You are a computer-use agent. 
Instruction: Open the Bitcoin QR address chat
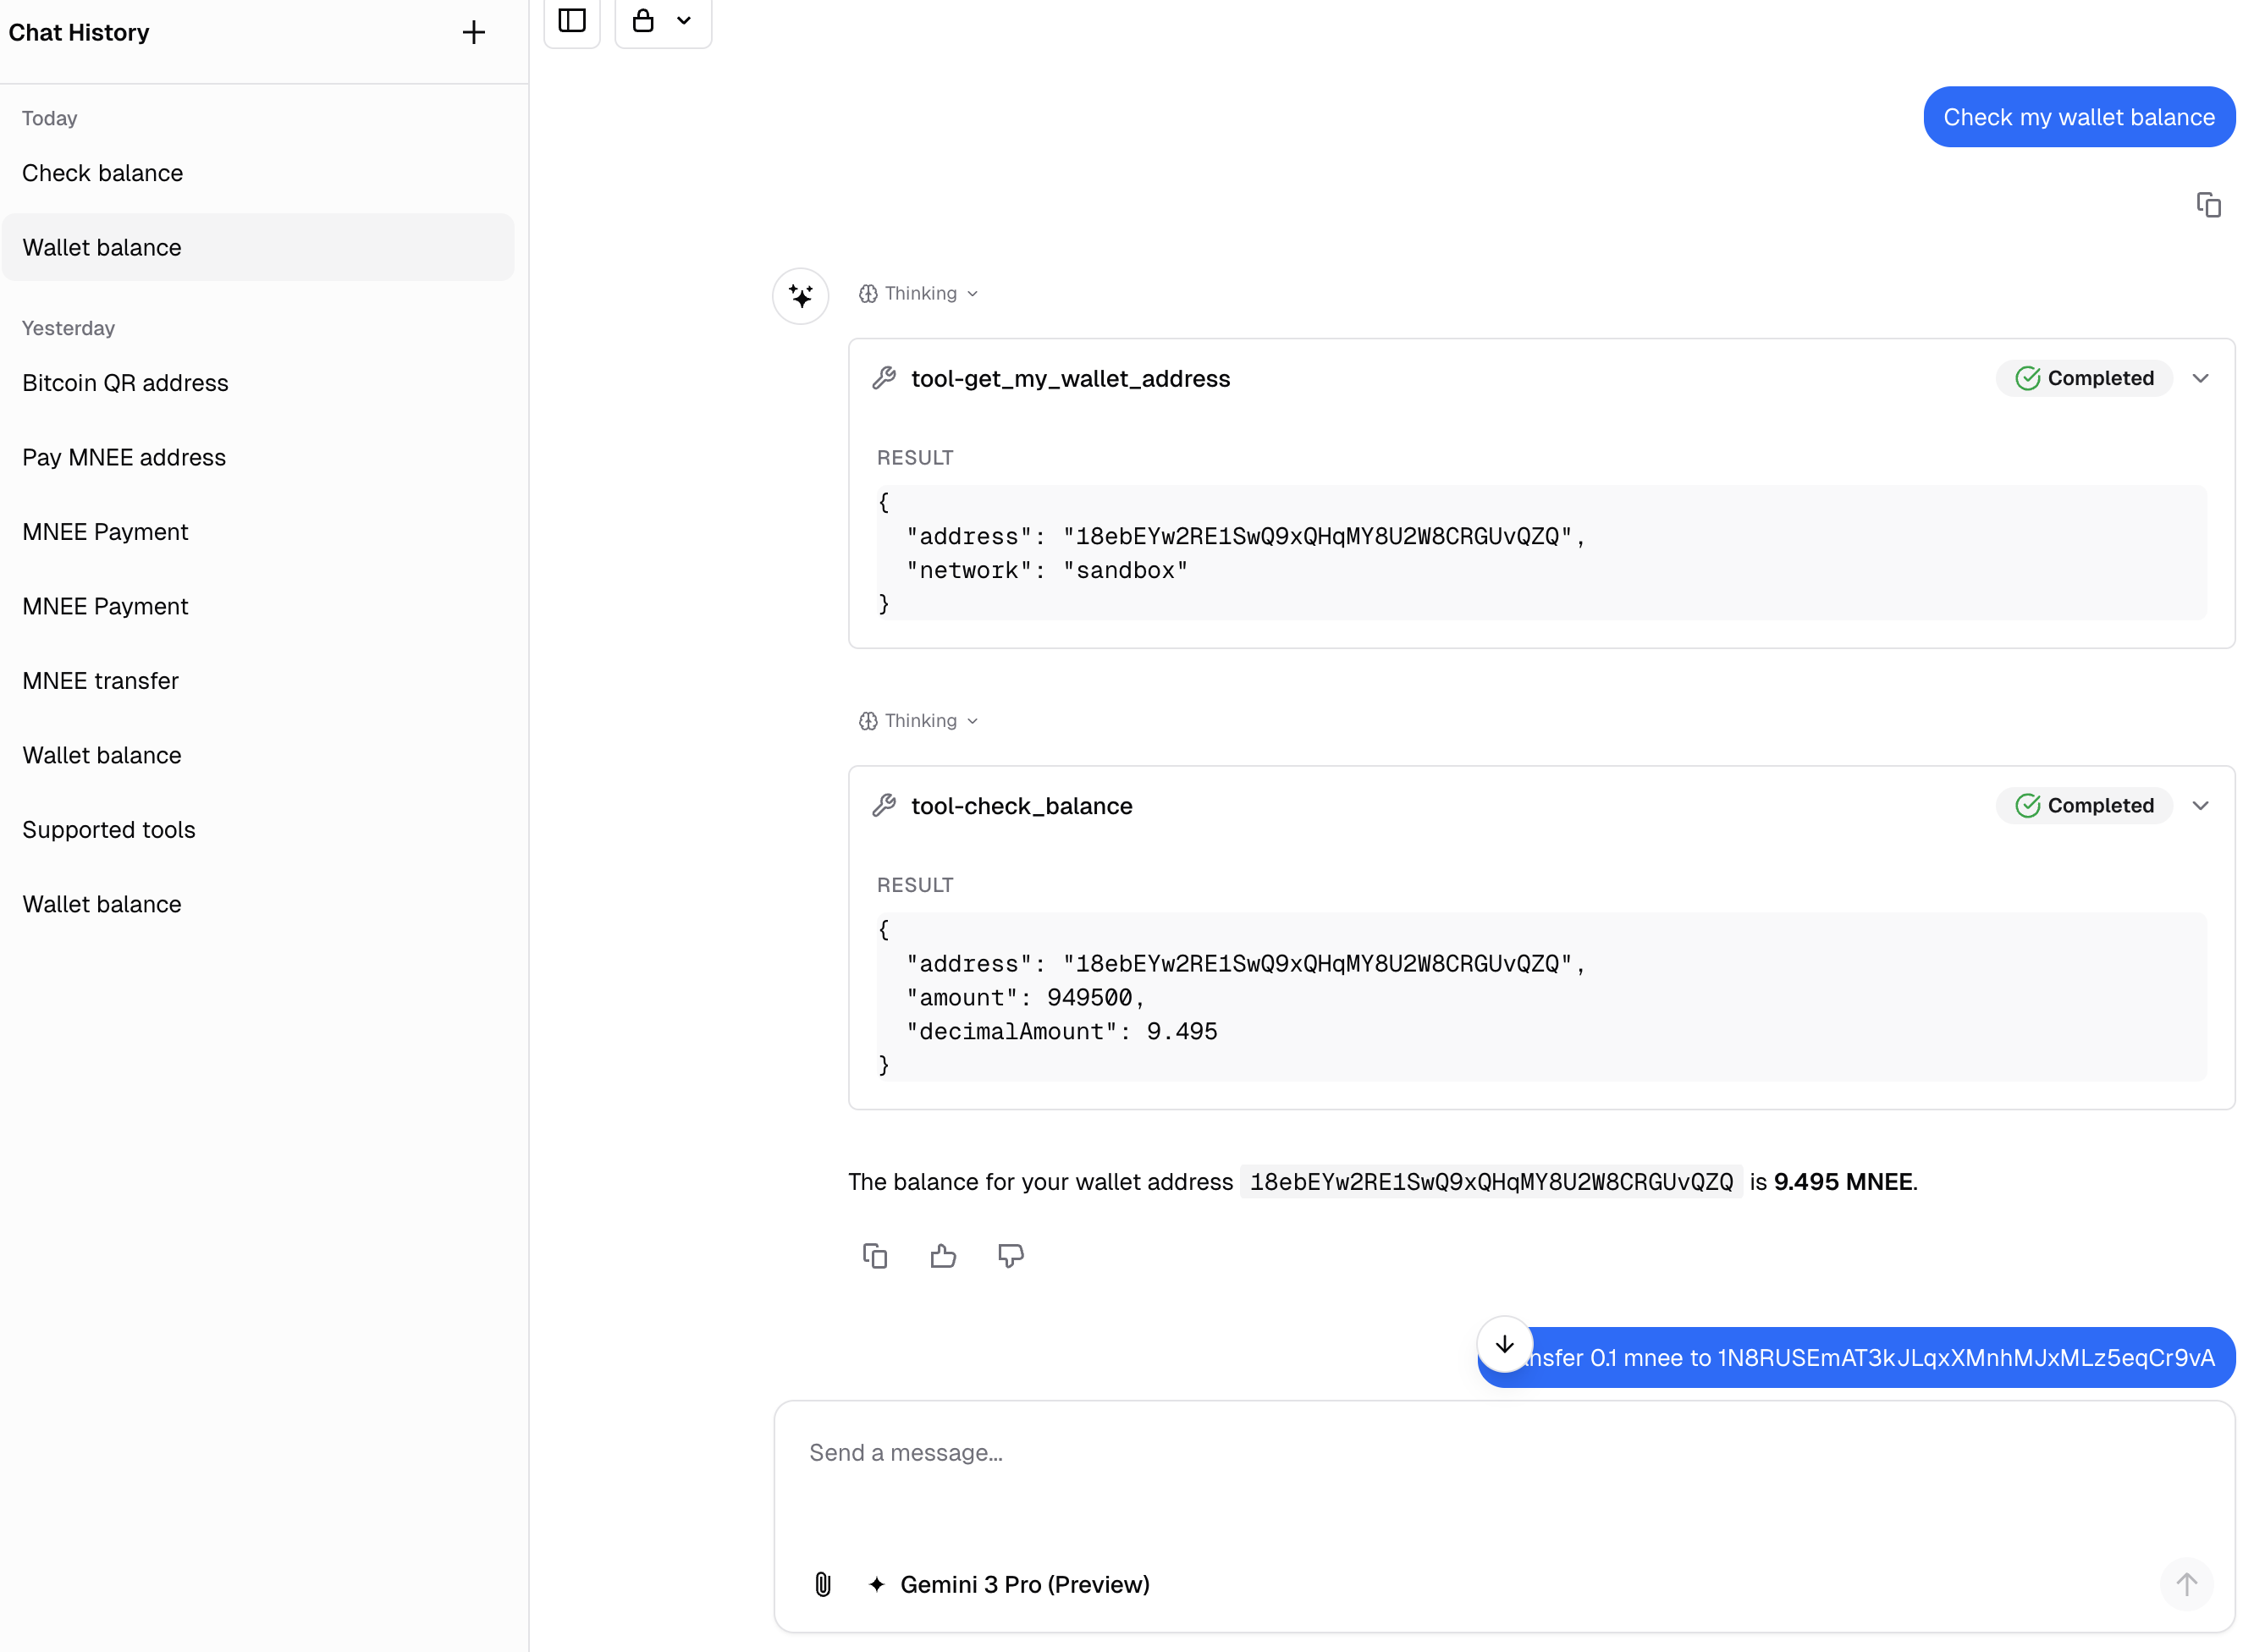(x=125, y=383)
